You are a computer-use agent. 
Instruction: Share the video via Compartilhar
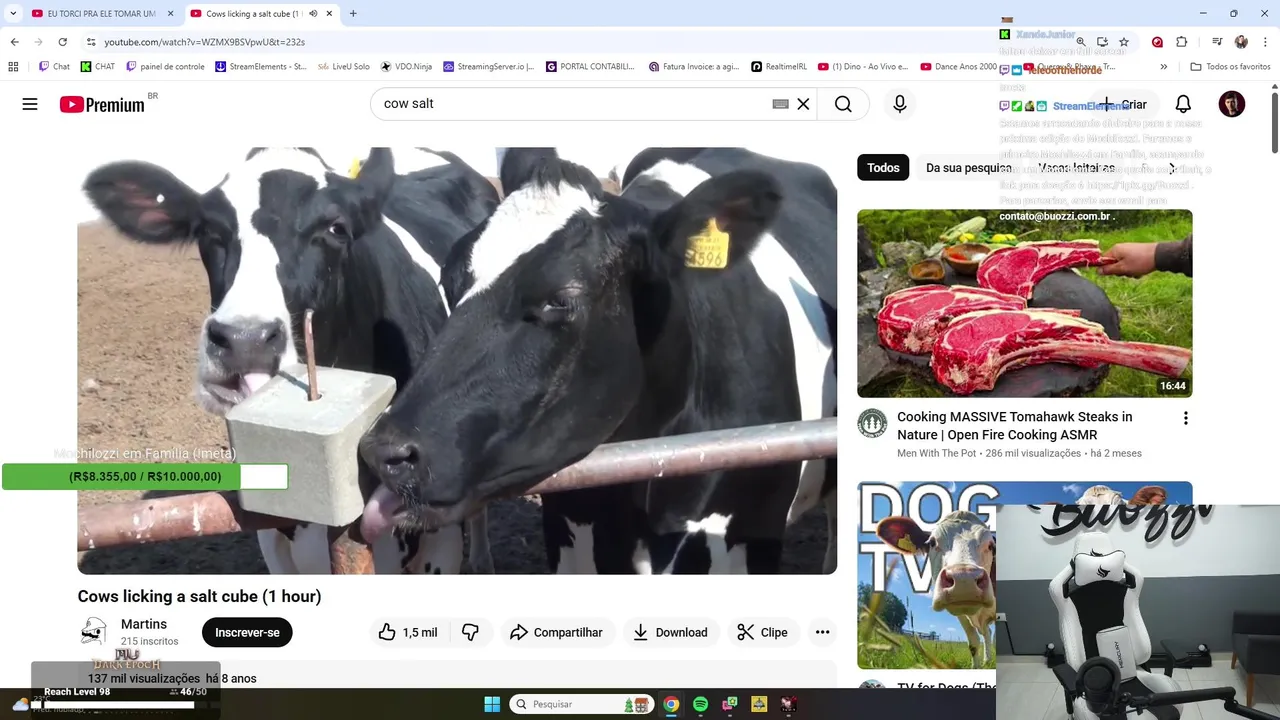coord(556,632)
